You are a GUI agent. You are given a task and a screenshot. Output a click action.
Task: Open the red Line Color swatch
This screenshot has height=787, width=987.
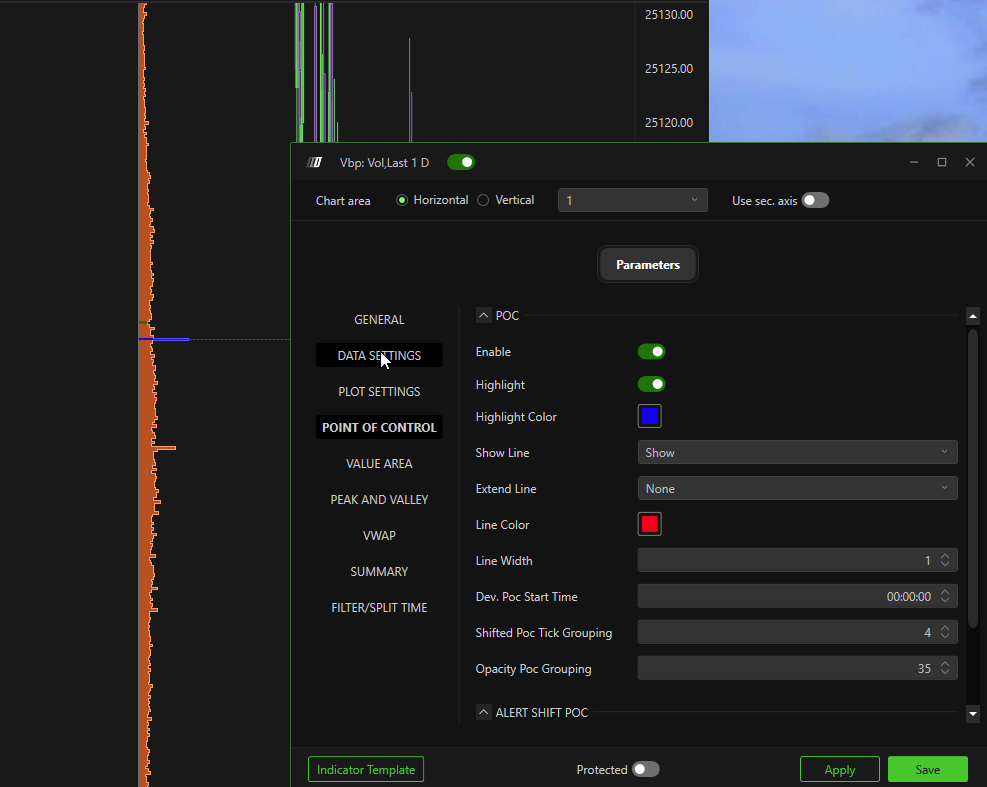point(650,524)
